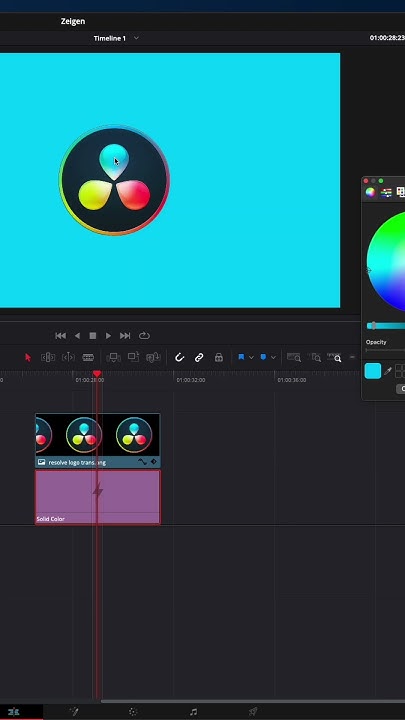This screenshot has height=720, width=405.
Task: Click the Replace Clip toolbar icon
Action: [153, 357]
